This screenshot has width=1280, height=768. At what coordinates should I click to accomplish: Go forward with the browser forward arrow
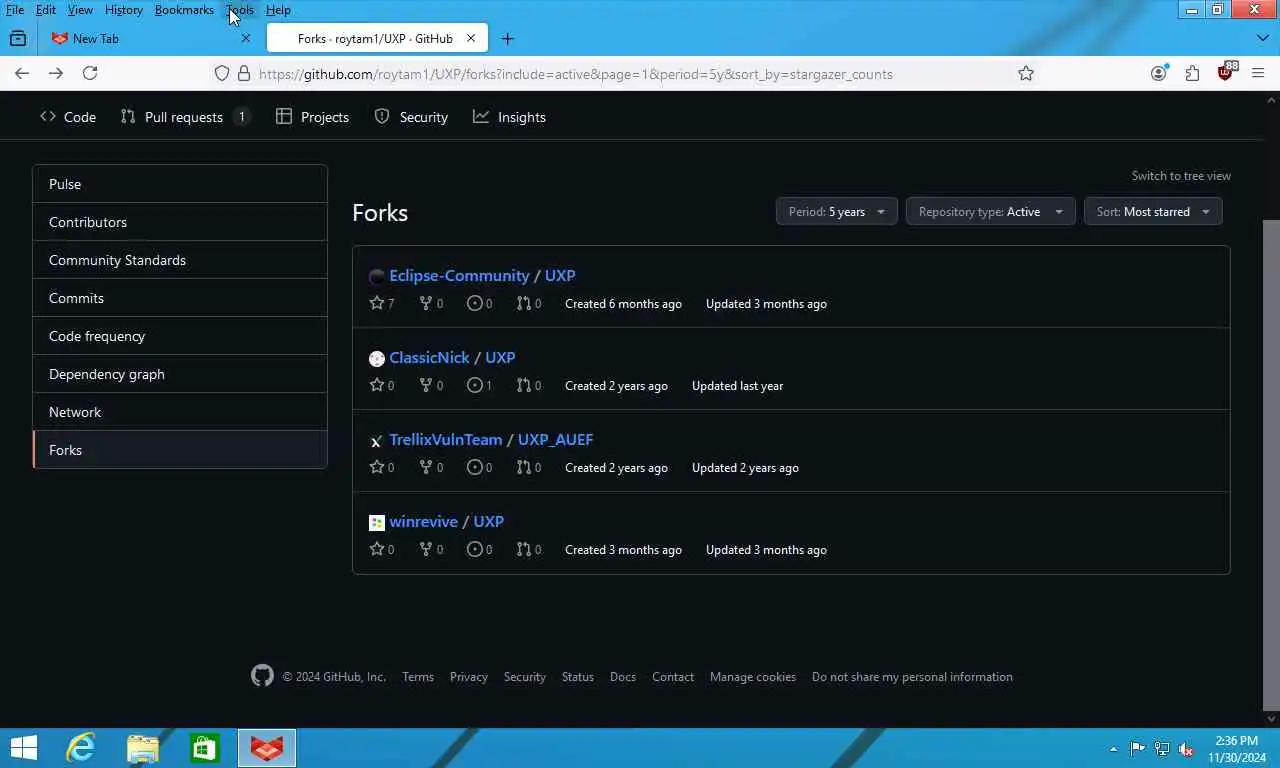(x=56, y=73)
